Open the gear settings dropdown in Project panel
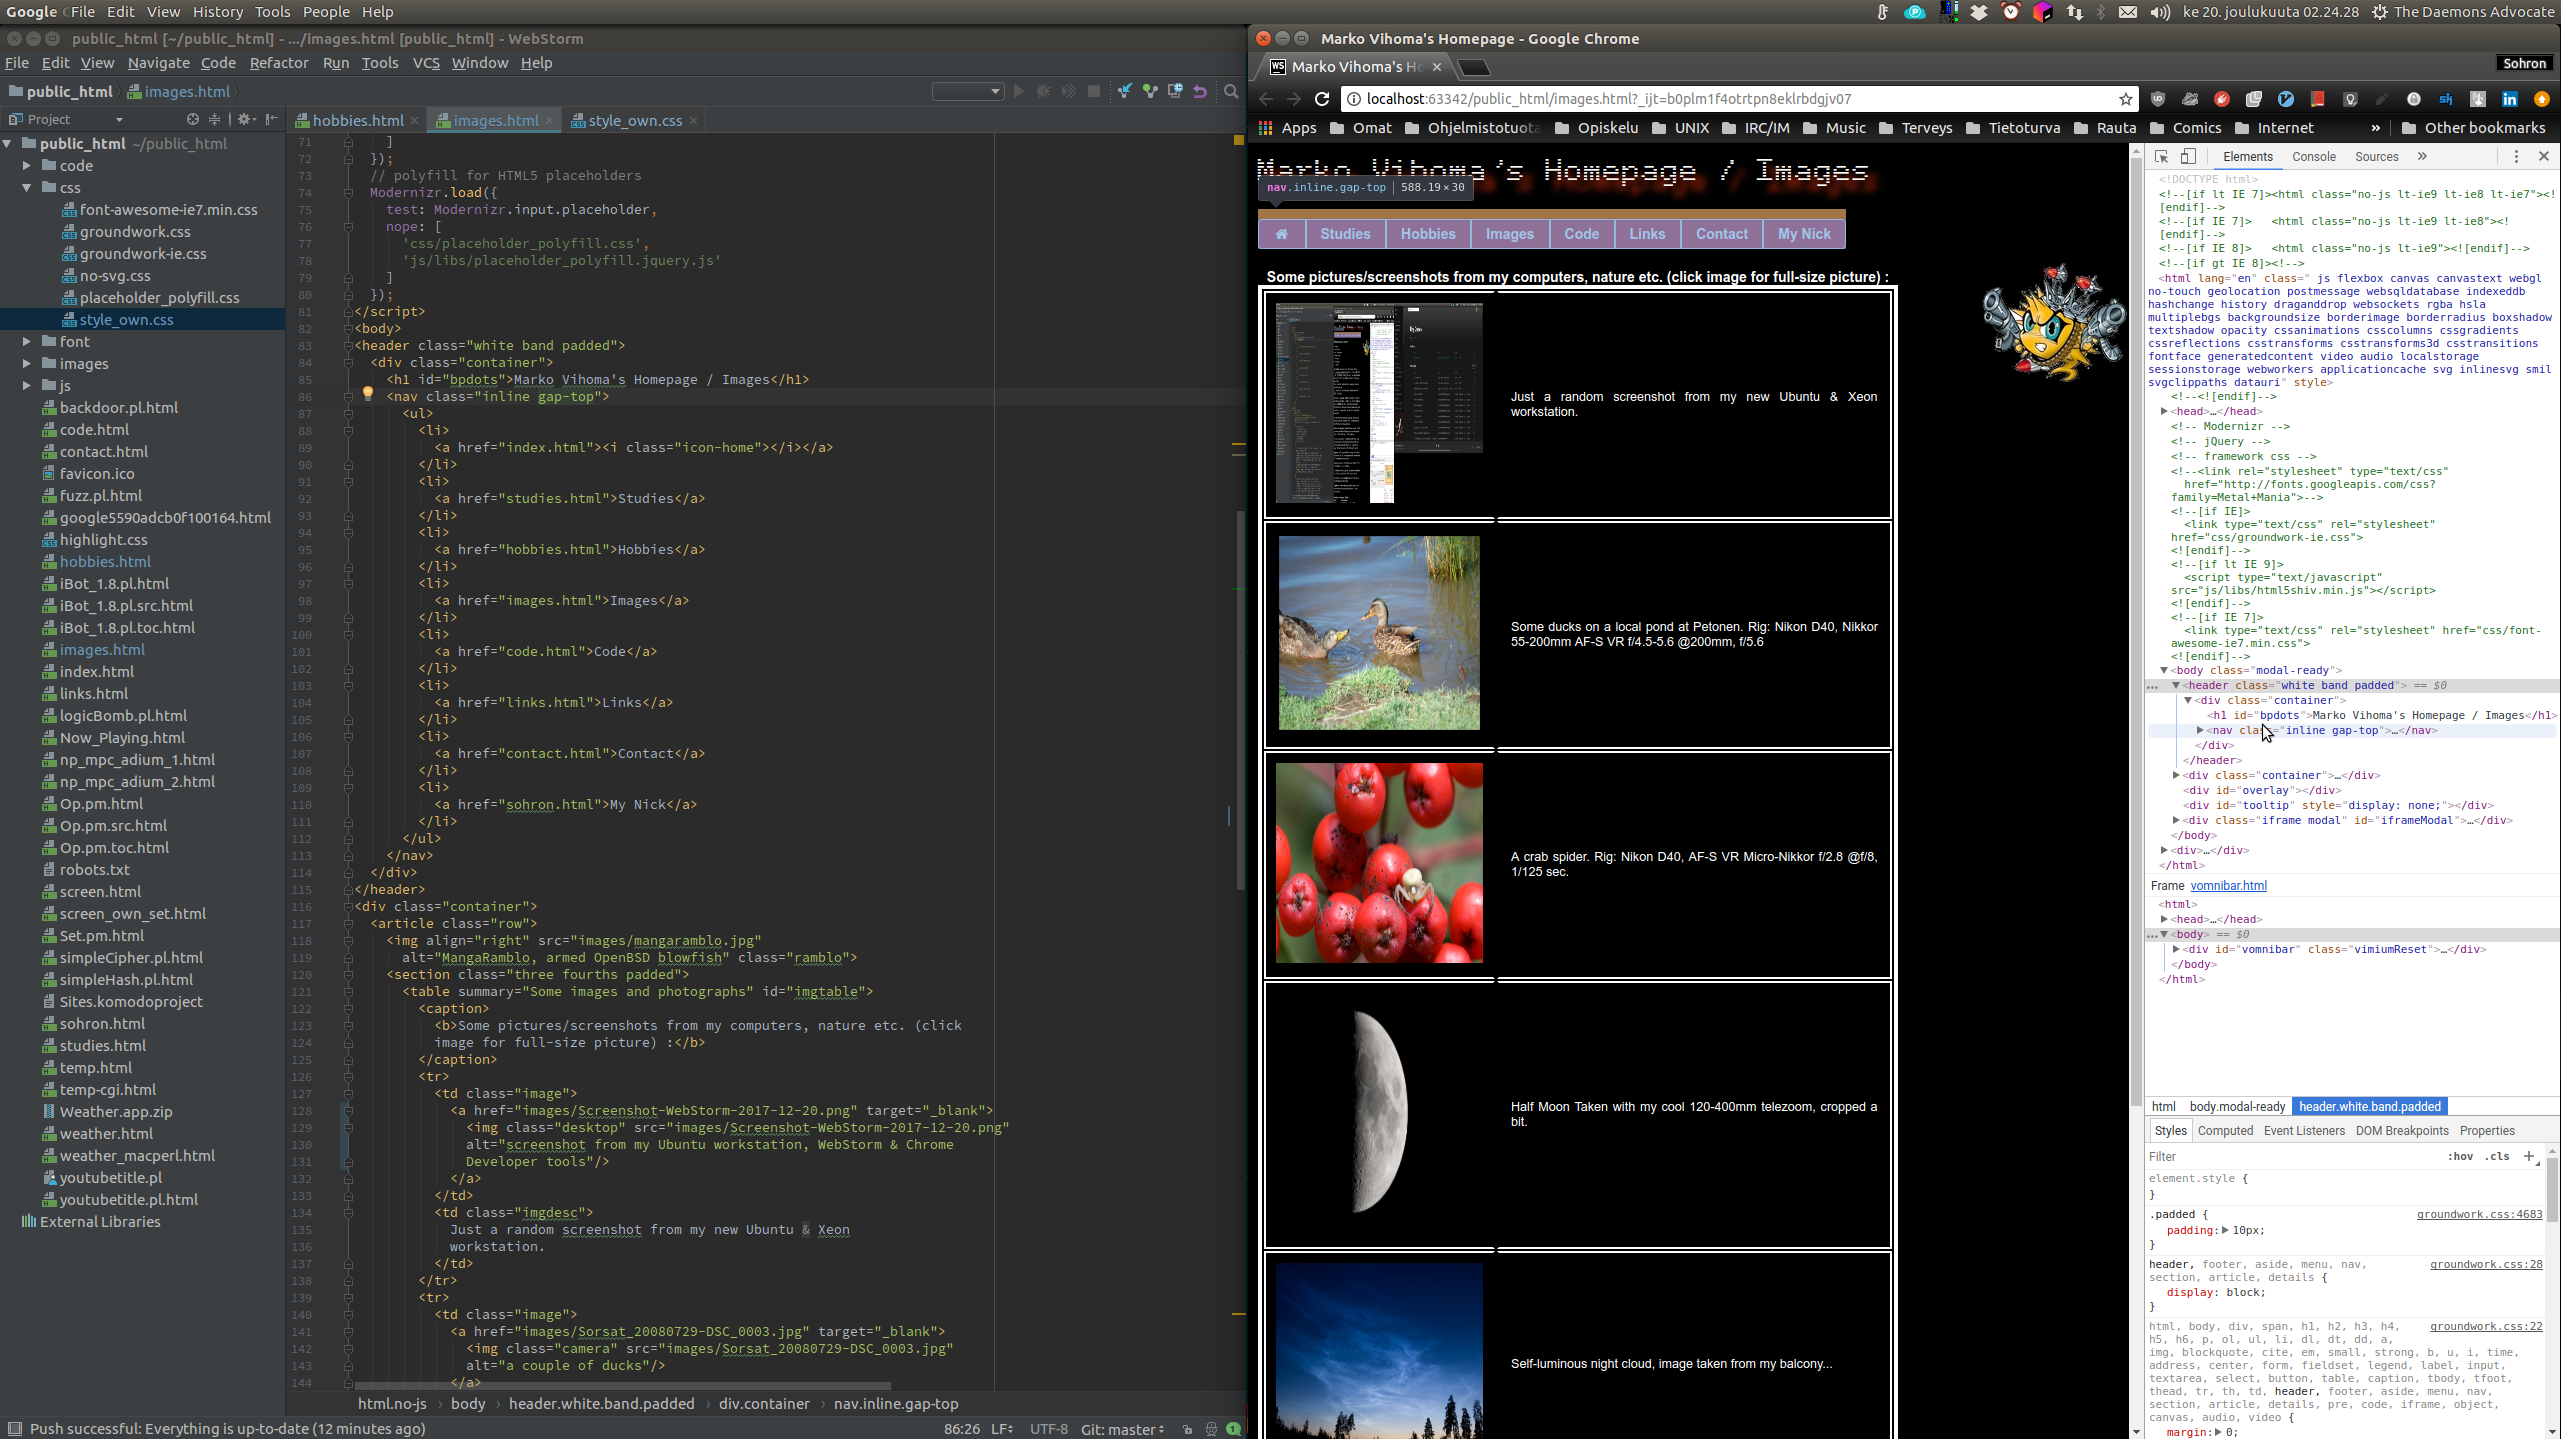The height and width of the screenshot is (1439, 2561). (x=247, y=119)
